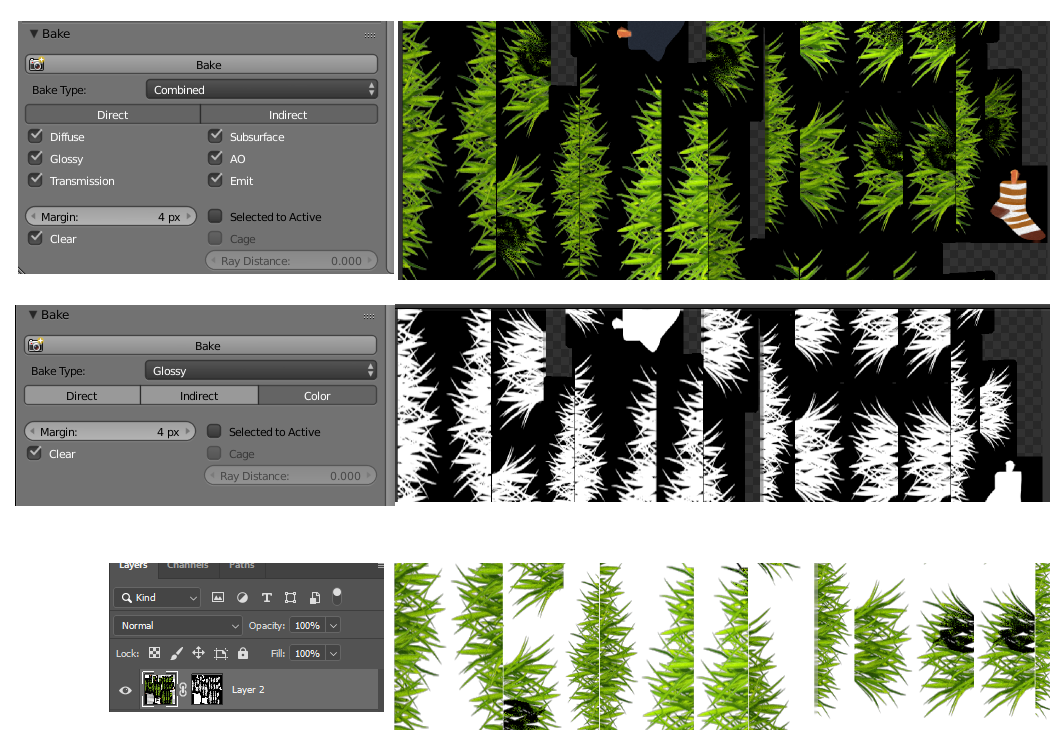The image size is (1053, 744).
Task: Select the lock transparent pixels icon
Action: pyautogui.click(x=155, y=653)
